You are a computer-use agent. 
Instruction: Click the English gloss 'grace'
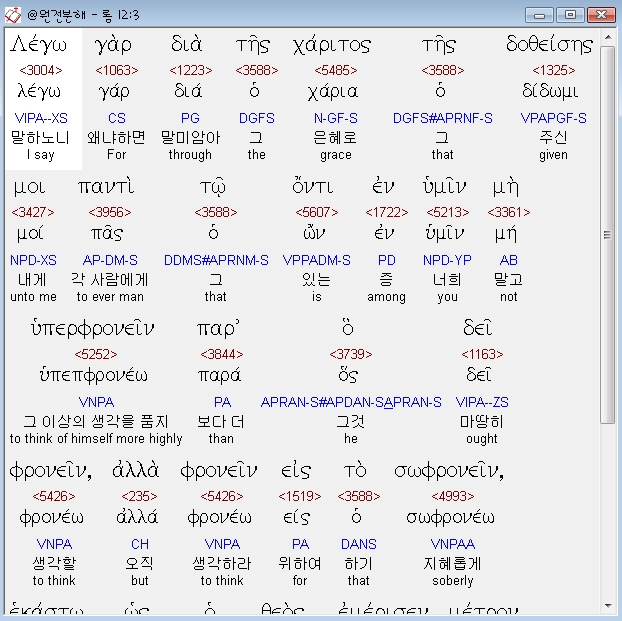pyautogui.click(x=336, y=155)
